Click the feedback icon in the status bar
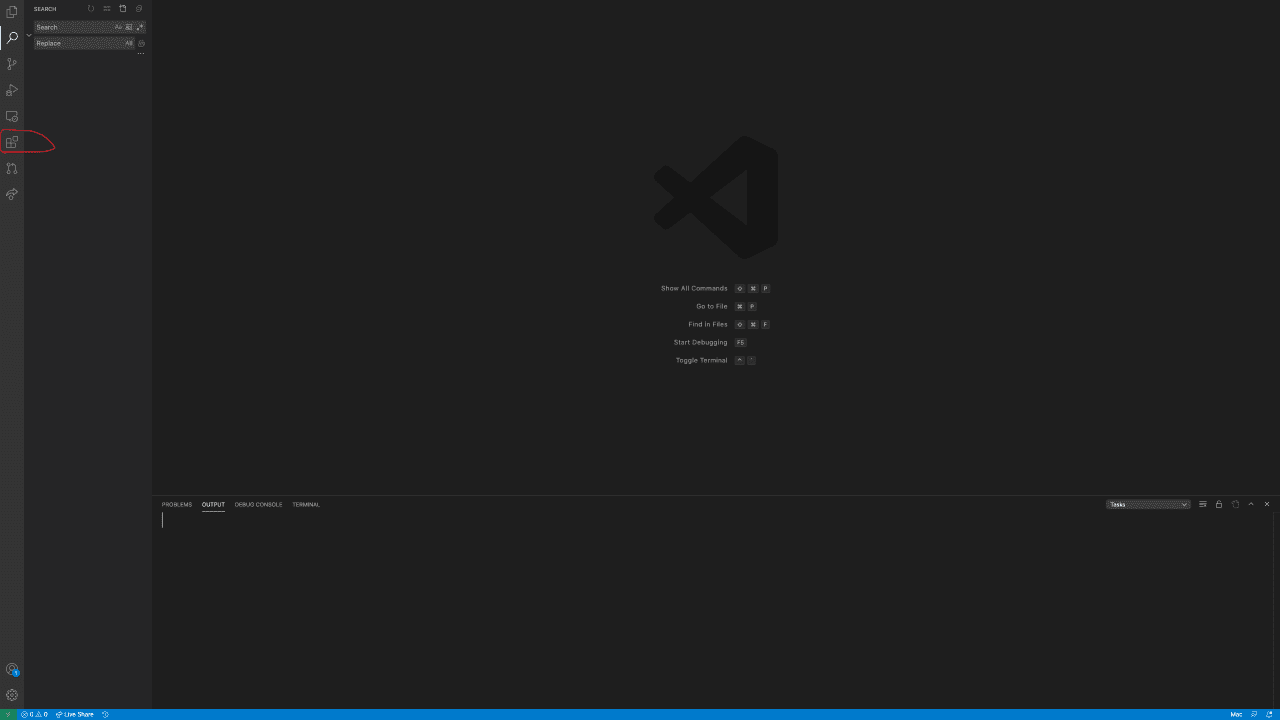This screenshot has height=720, width=1280. (1254, 714)
